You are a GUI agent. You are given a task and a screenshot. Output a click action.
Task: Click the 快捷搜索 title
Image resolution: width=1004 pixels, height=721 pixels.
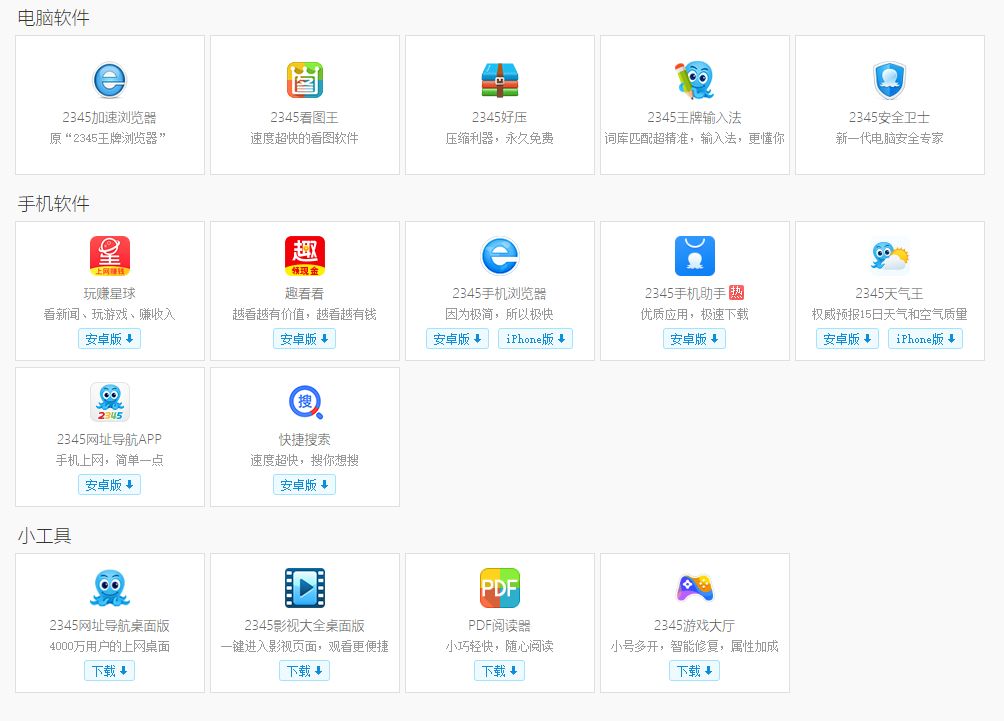(x=305, y=439)
